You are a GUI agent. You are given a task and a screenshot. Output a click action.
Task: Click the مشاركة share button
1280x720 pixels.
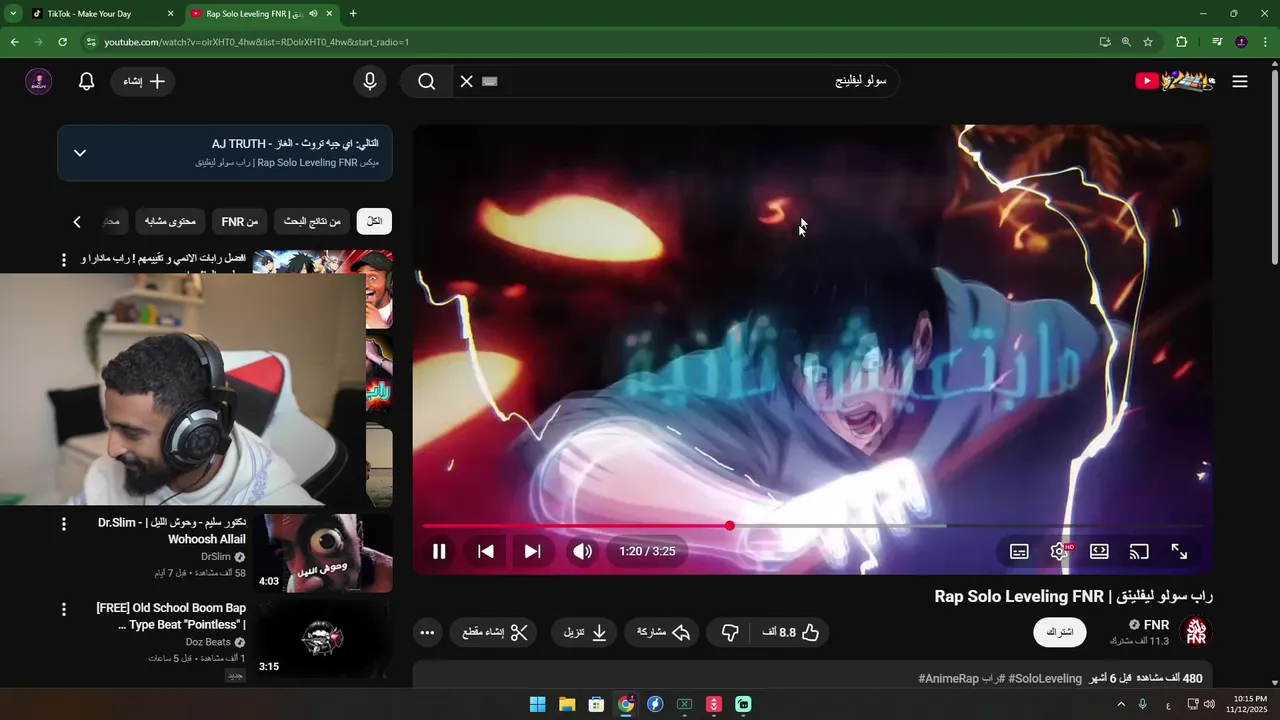tap(664, 632)
